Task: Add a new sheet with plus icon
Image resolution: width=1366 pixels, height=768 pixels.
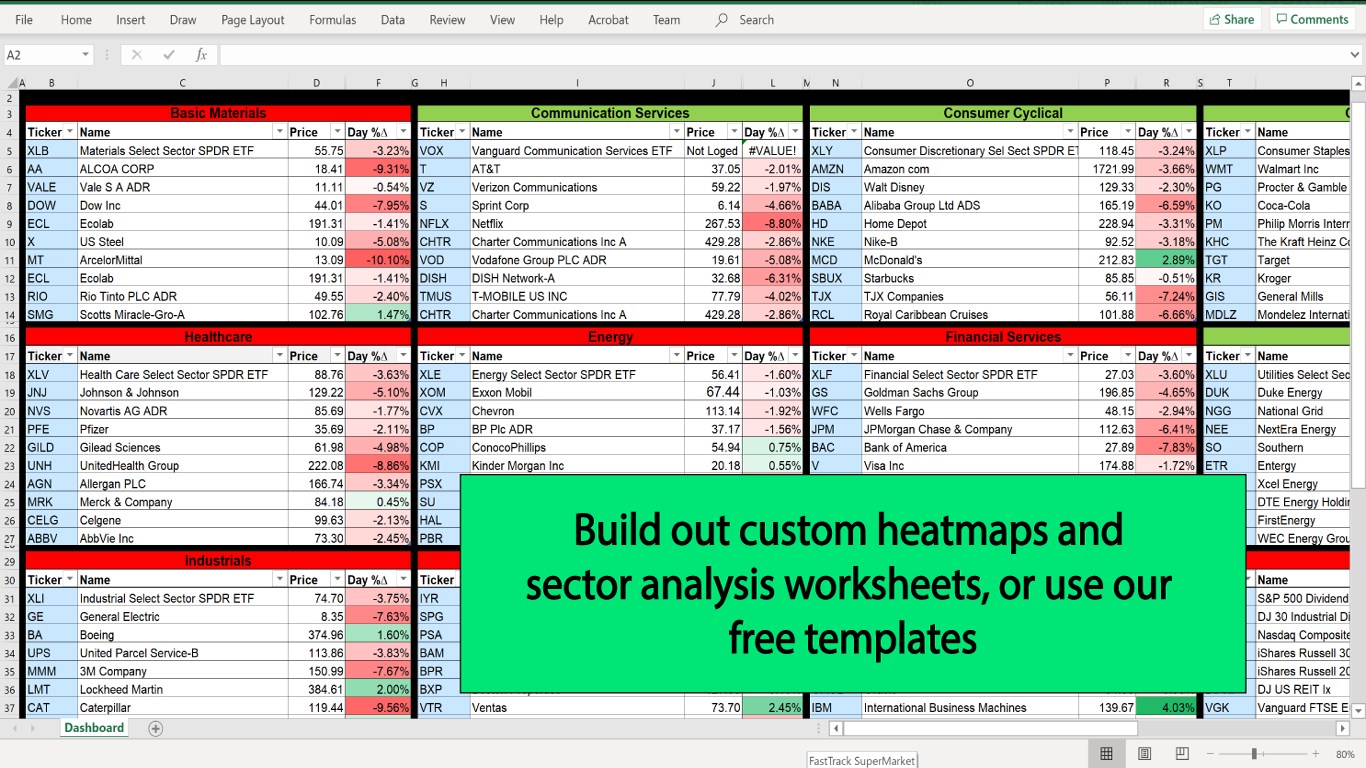Action: tap(156, 729)
